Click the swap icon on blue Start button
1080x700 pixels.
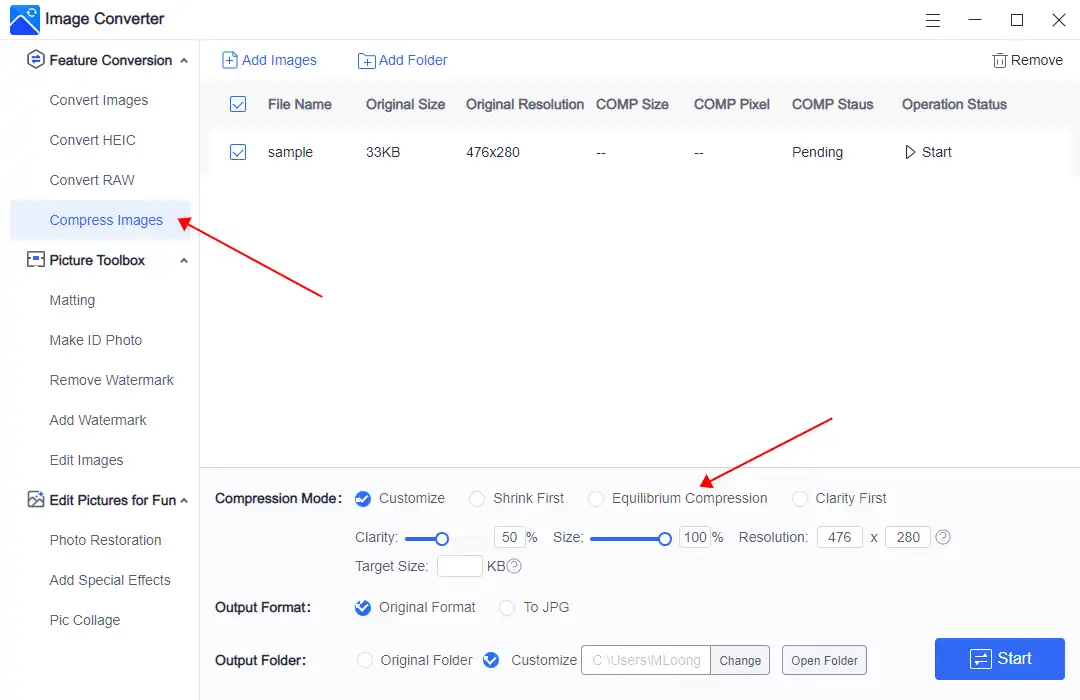(980, 659)
